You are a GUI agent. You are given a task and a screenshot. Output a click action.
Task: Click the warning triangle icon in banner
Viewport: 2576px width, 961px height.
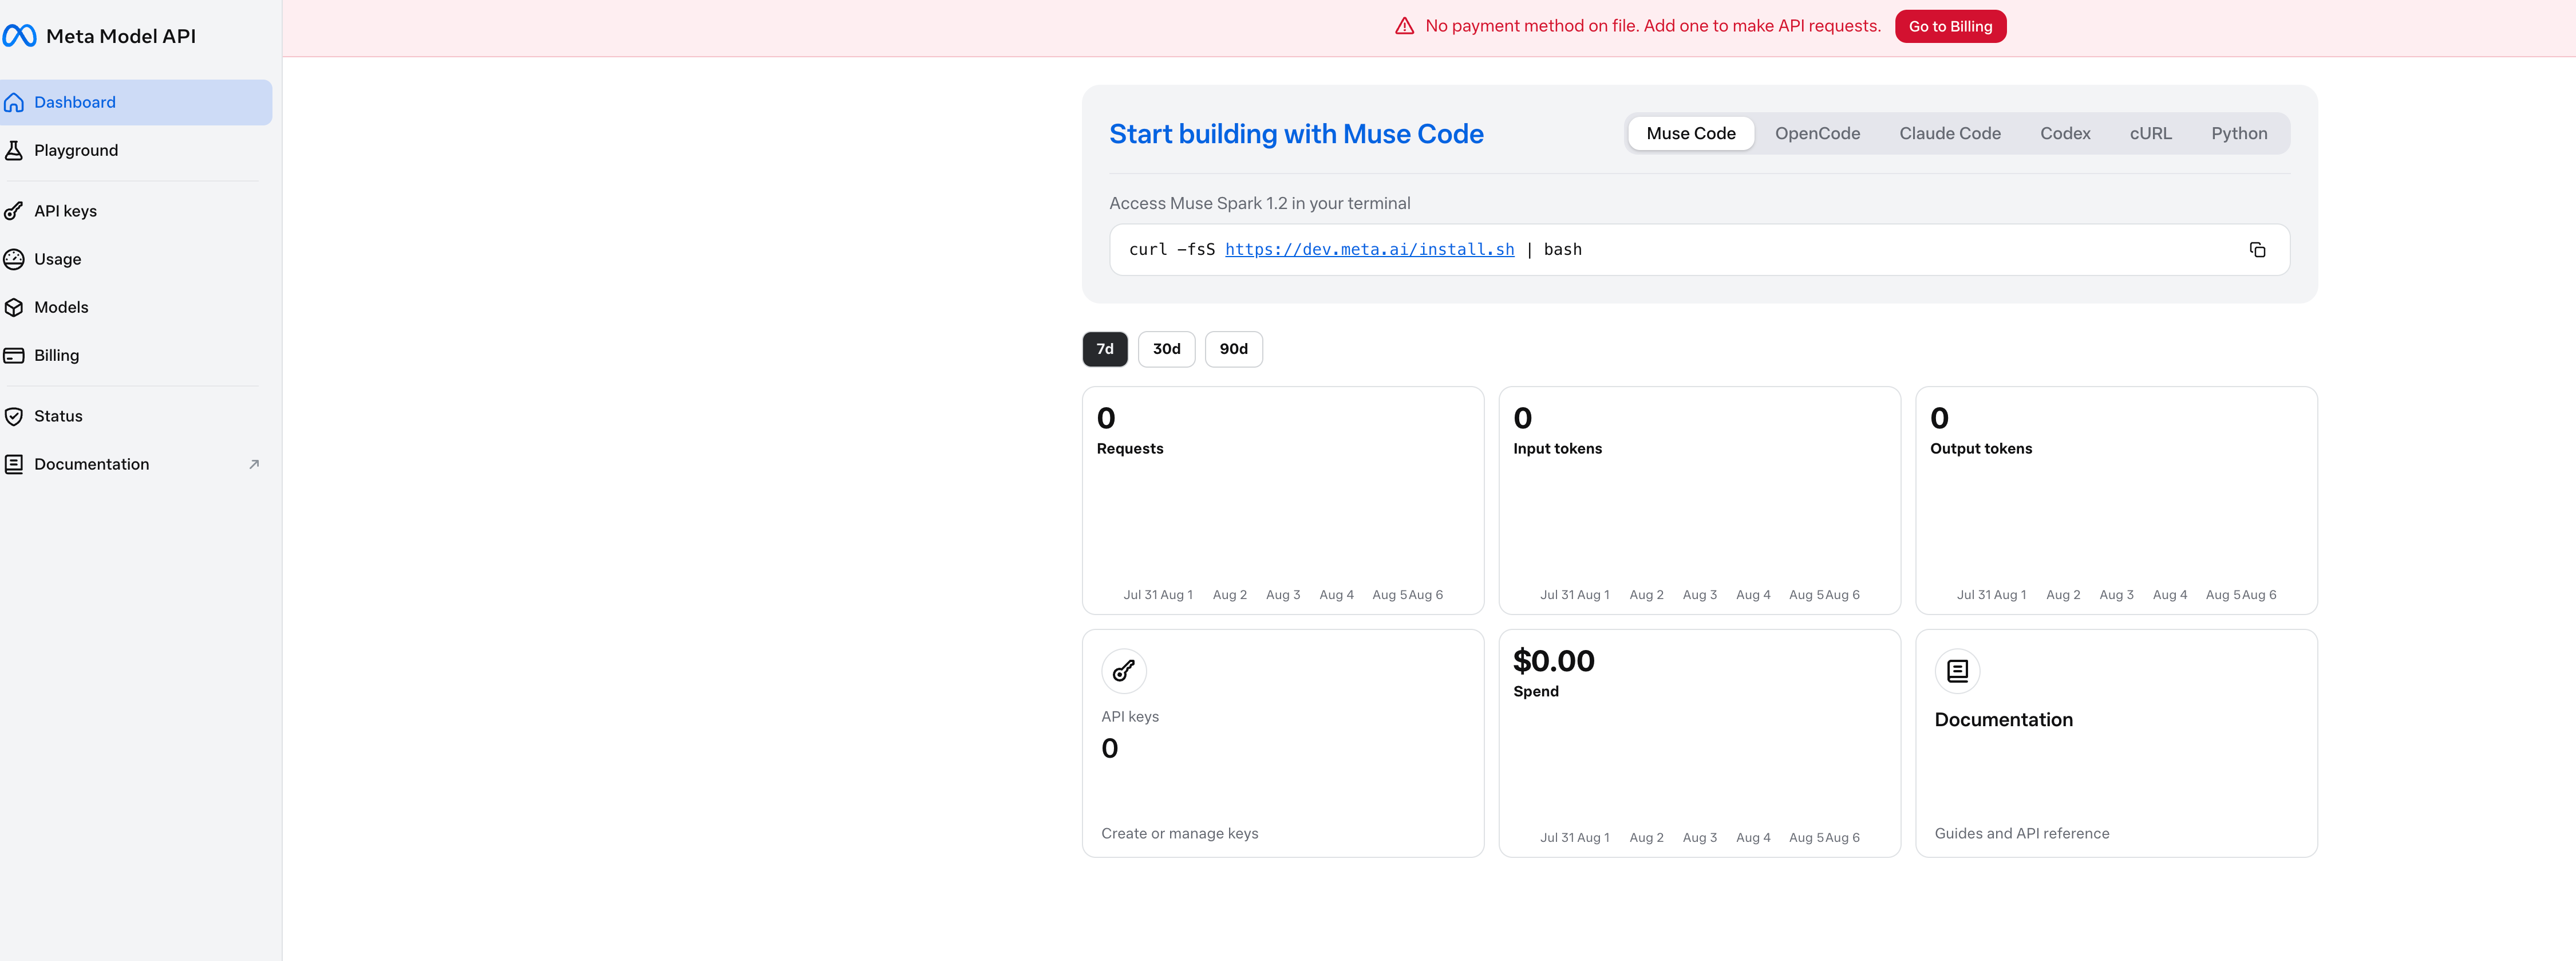pos(1404,26)
